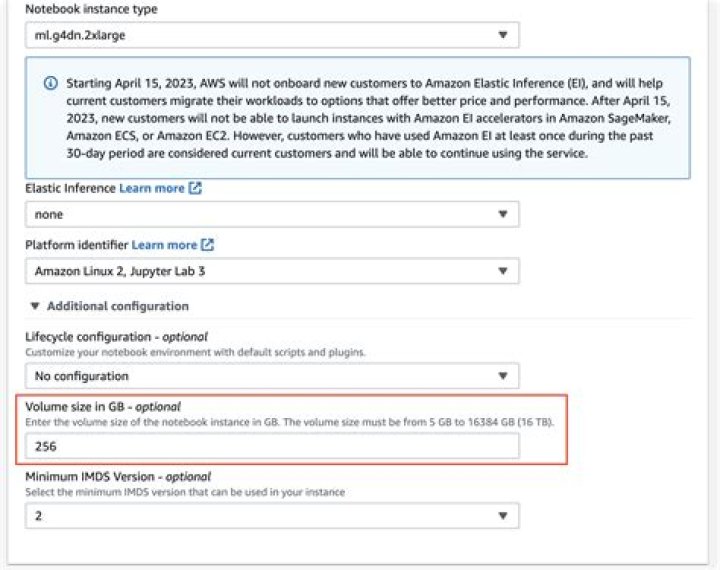Open Learn more link for Platform identifier
The height and width of the screenshot is (570, 720).
(x=164, y=245)
